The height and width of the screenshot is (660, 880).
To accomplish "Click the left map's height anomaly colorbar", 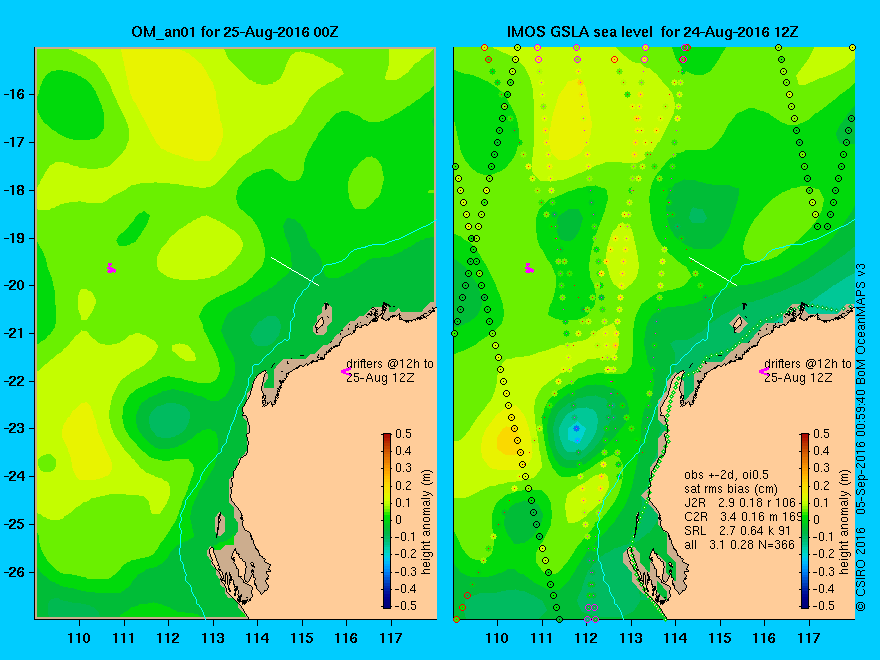I will coord(386,520).
